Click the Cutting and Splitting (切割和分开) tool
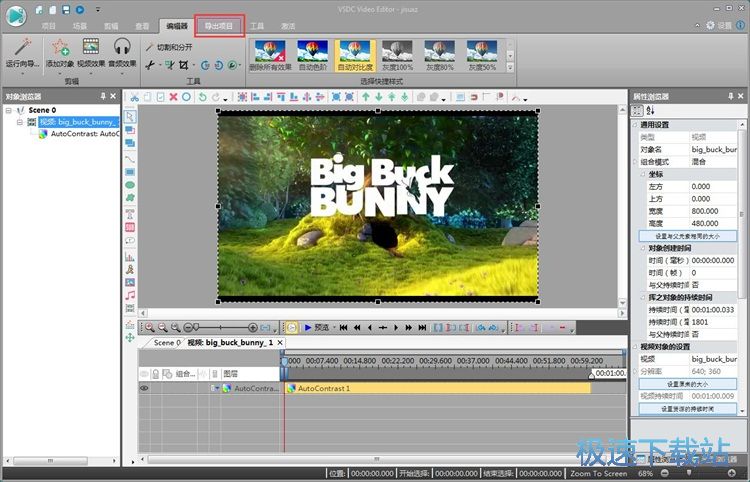This screenshot has width=750, height=482. tap(169, 47)
